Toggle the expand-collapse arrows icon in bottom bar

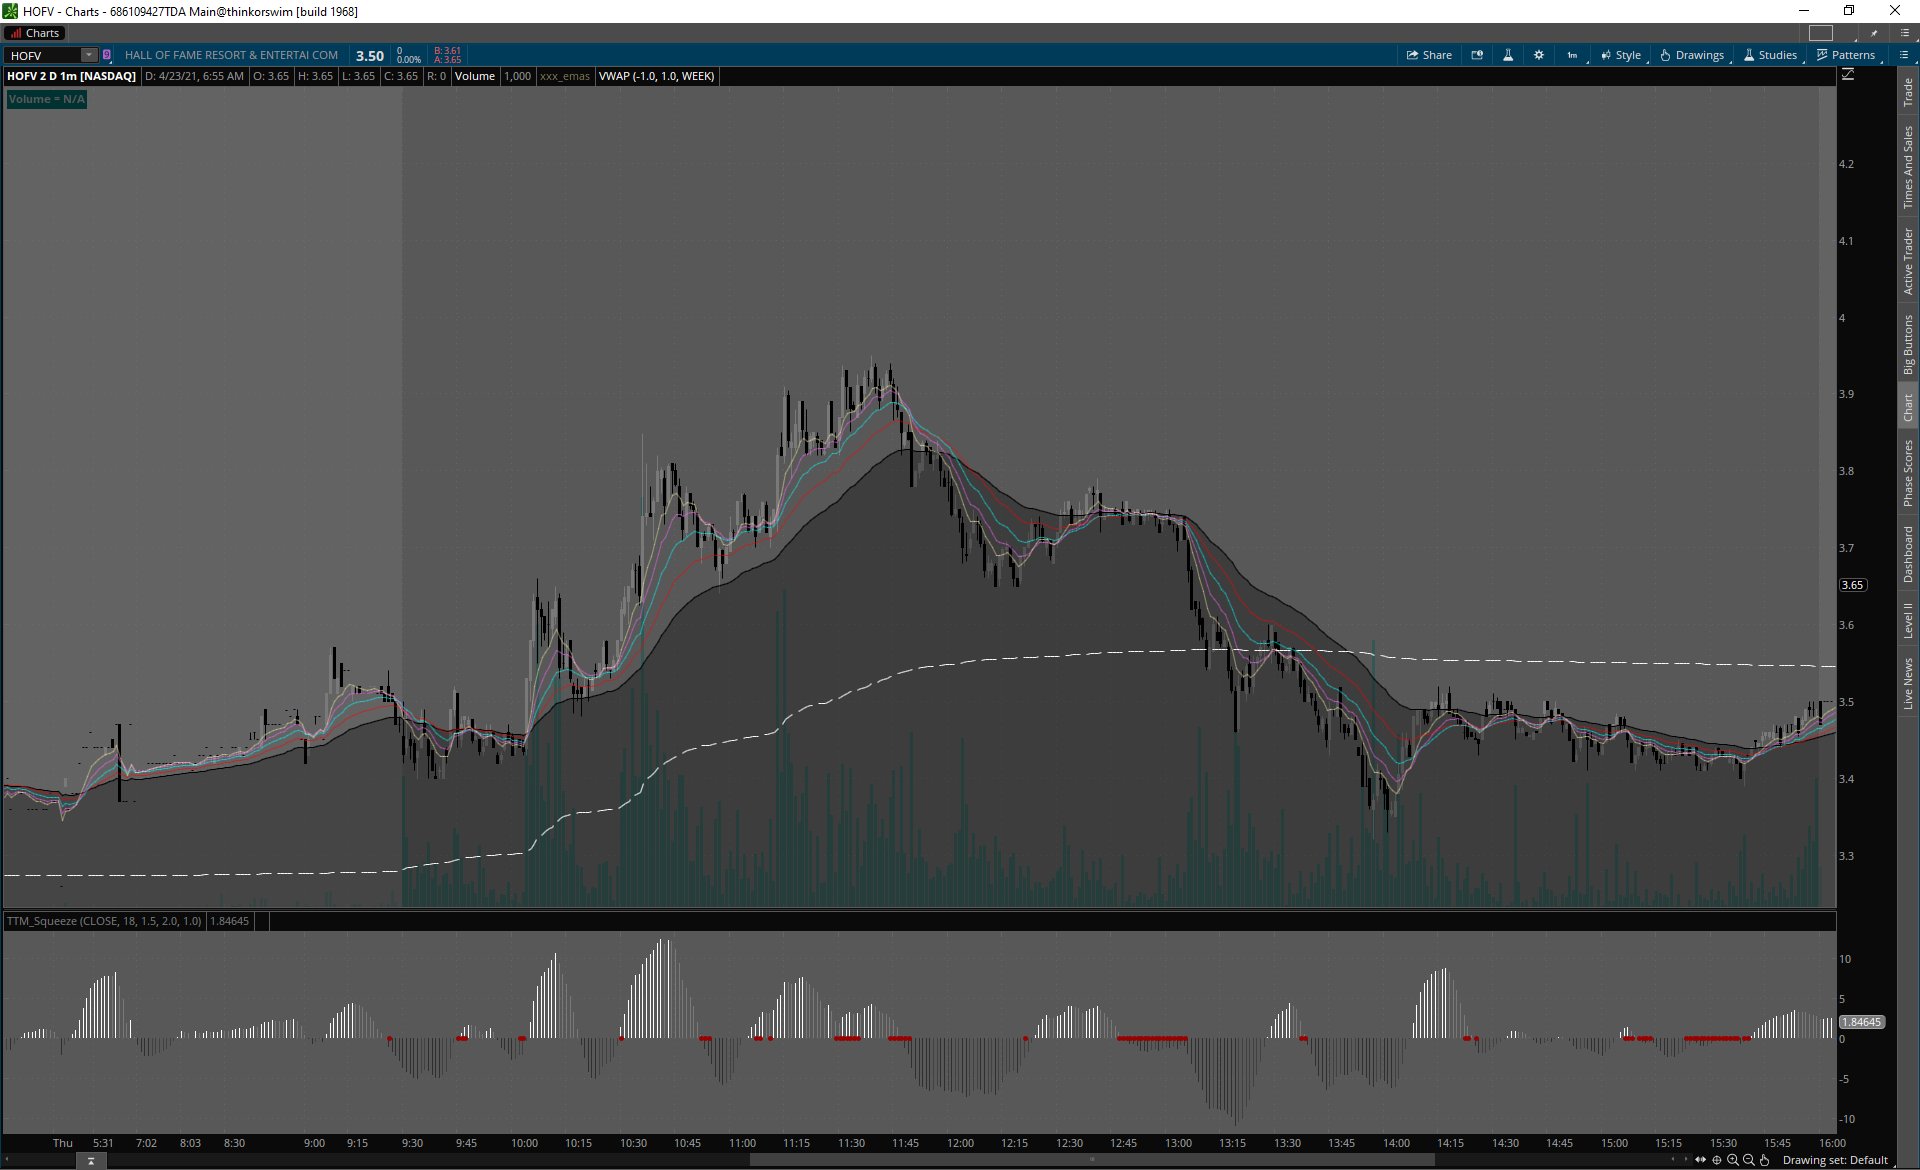tap(1700, 1160)
